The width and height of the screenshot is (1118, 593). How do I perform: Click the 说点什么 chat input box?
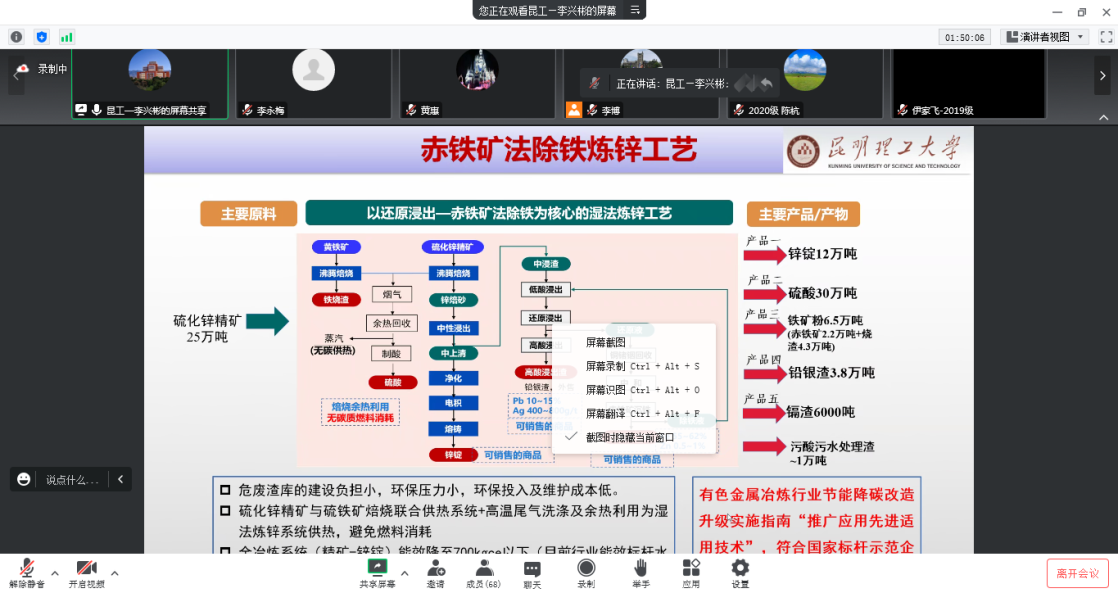click(x=72, y=480)
